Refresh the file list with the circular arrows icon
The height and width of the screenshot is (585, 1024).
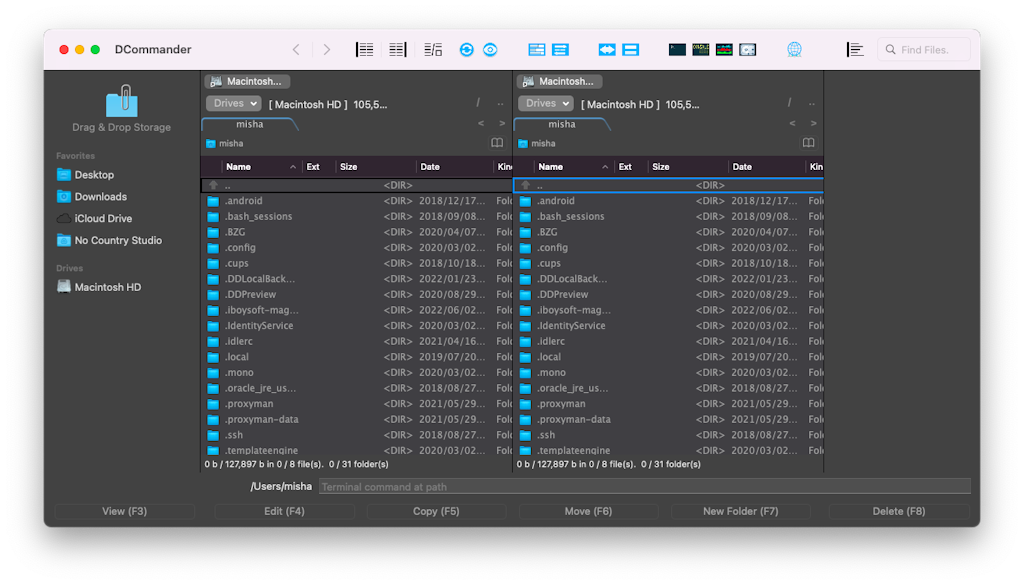466,48
